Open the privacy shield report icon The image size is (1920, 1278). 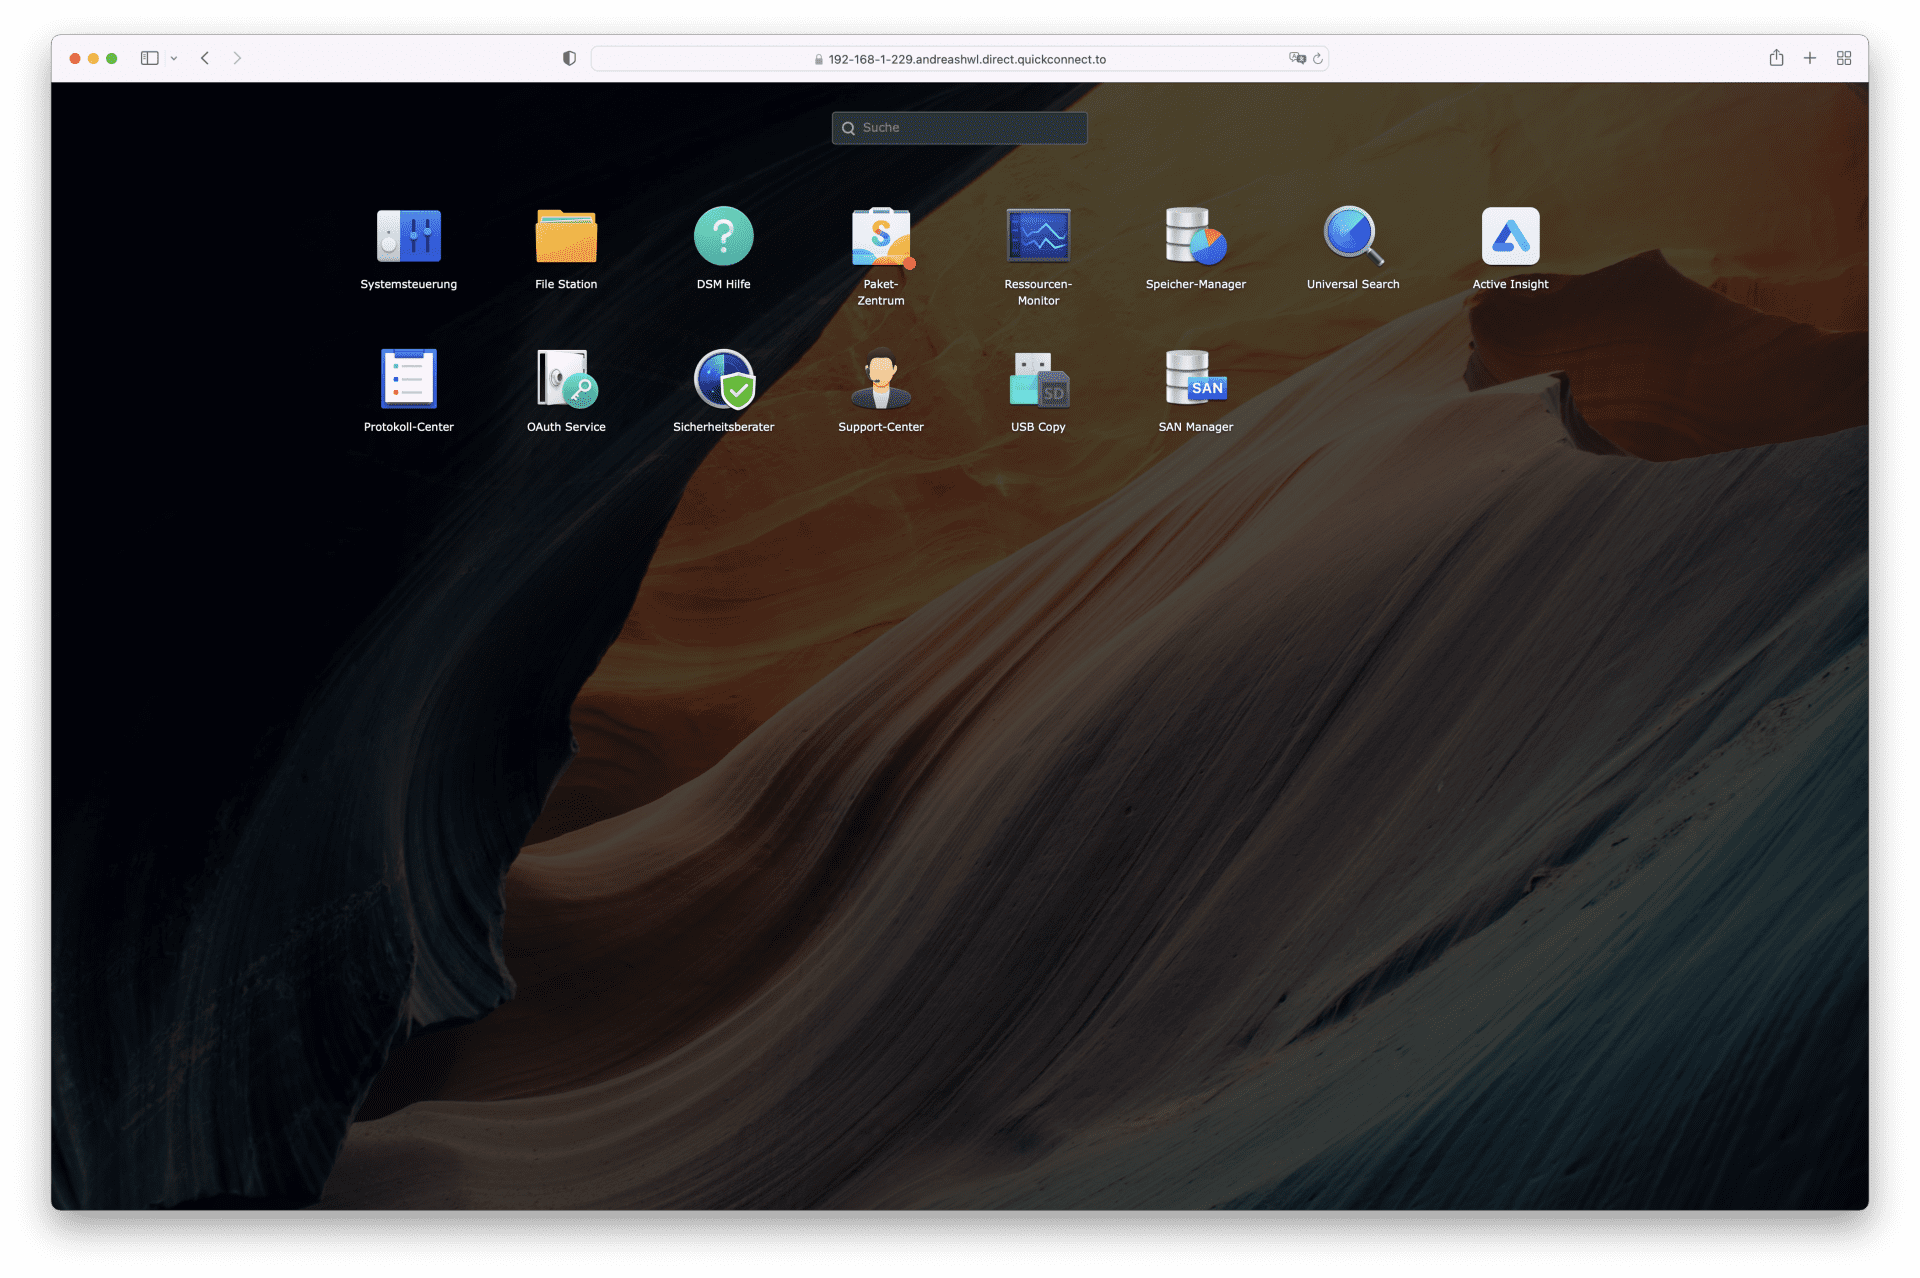569,58
